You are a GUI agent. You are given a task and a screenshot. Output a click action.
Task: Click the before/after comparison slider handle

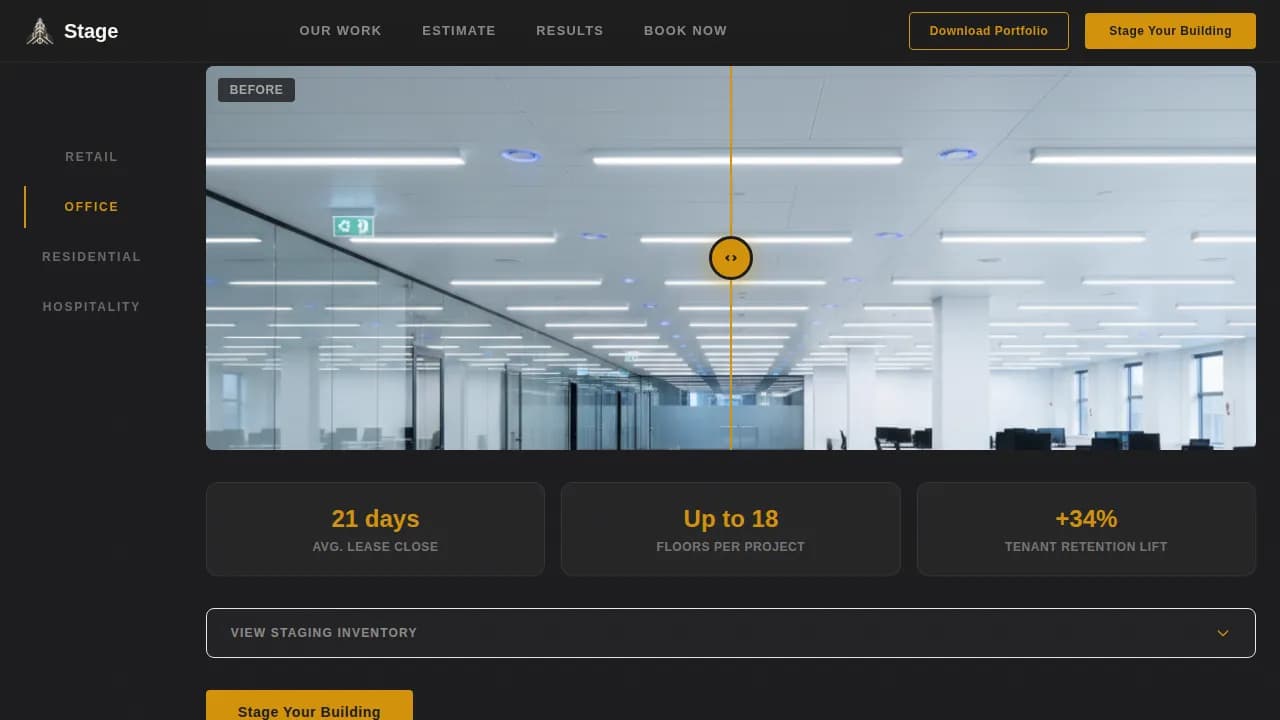(731, 258)
